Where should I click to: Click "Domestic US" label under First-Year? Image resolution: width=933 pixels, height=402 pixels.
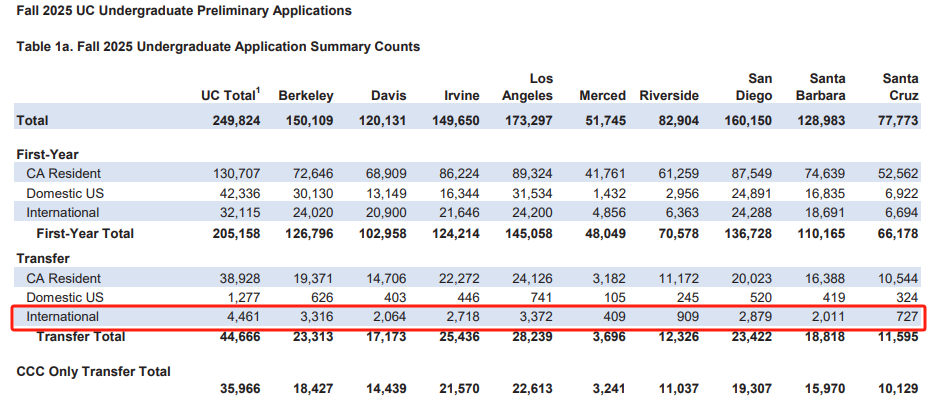point(64,193)
